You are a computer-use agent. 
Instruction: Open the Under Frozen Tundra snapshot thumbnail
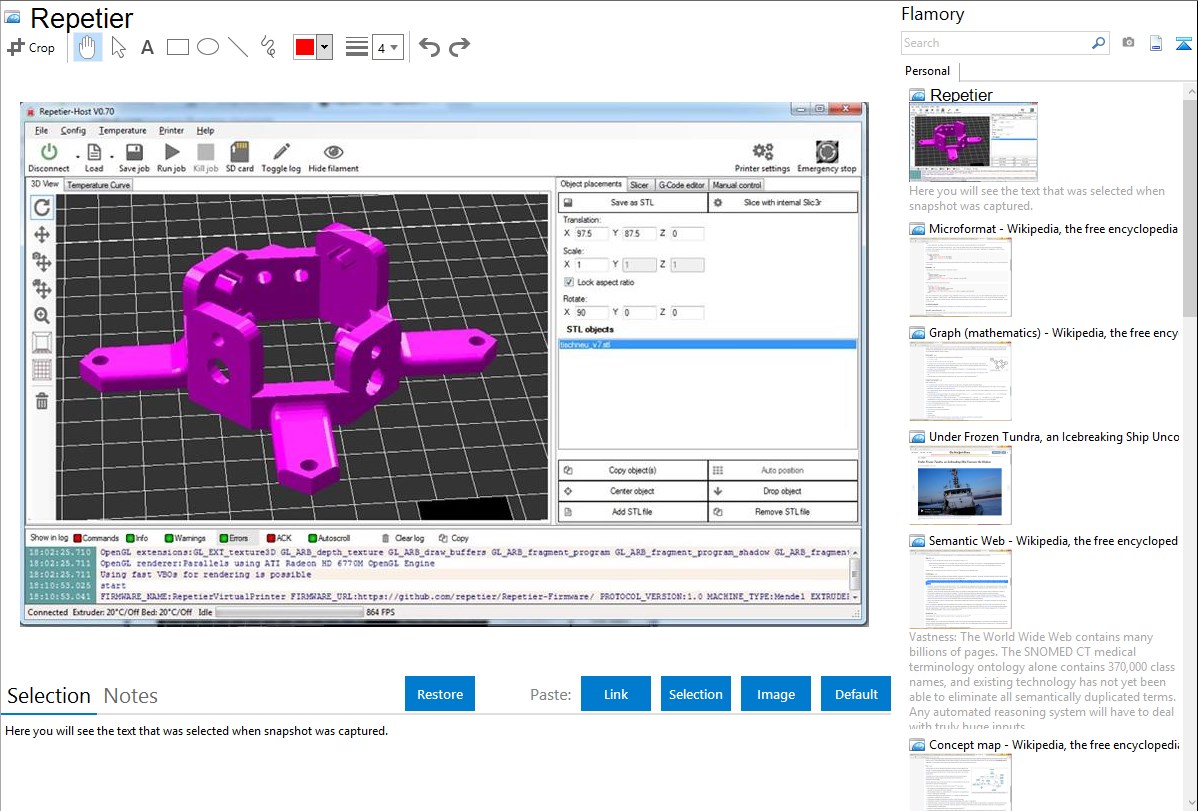pyautogui.click(x=960, y=485)
